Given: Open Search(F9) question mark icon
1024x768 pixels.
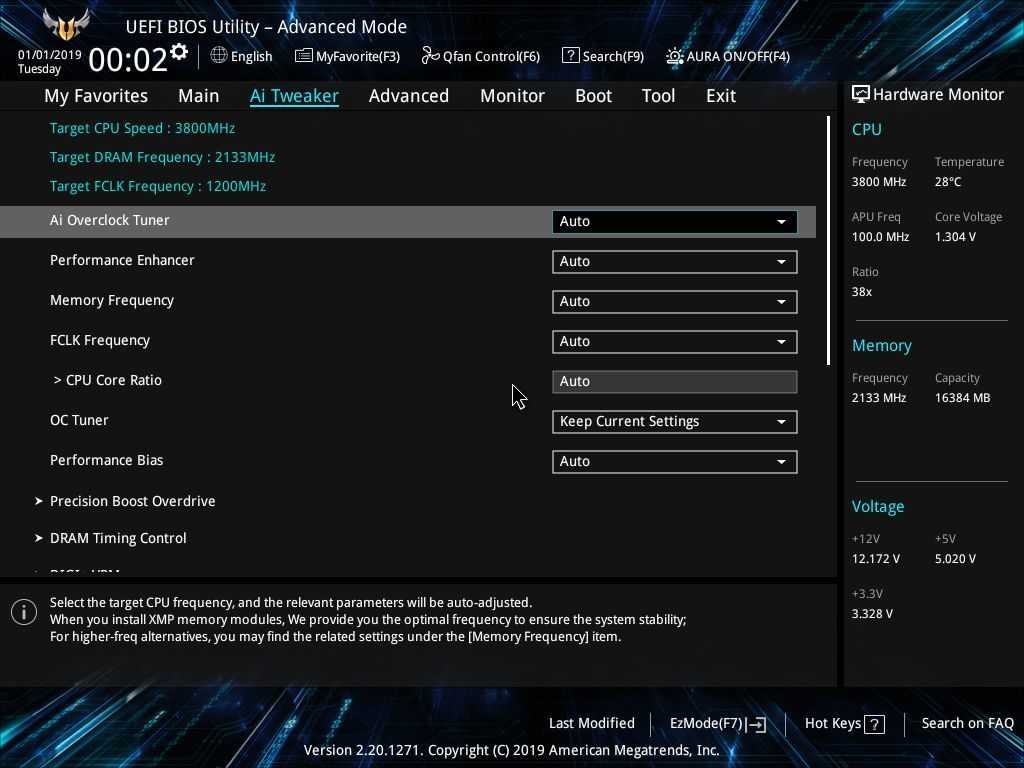Looking at the screenshot, I should tap(570, 56).
